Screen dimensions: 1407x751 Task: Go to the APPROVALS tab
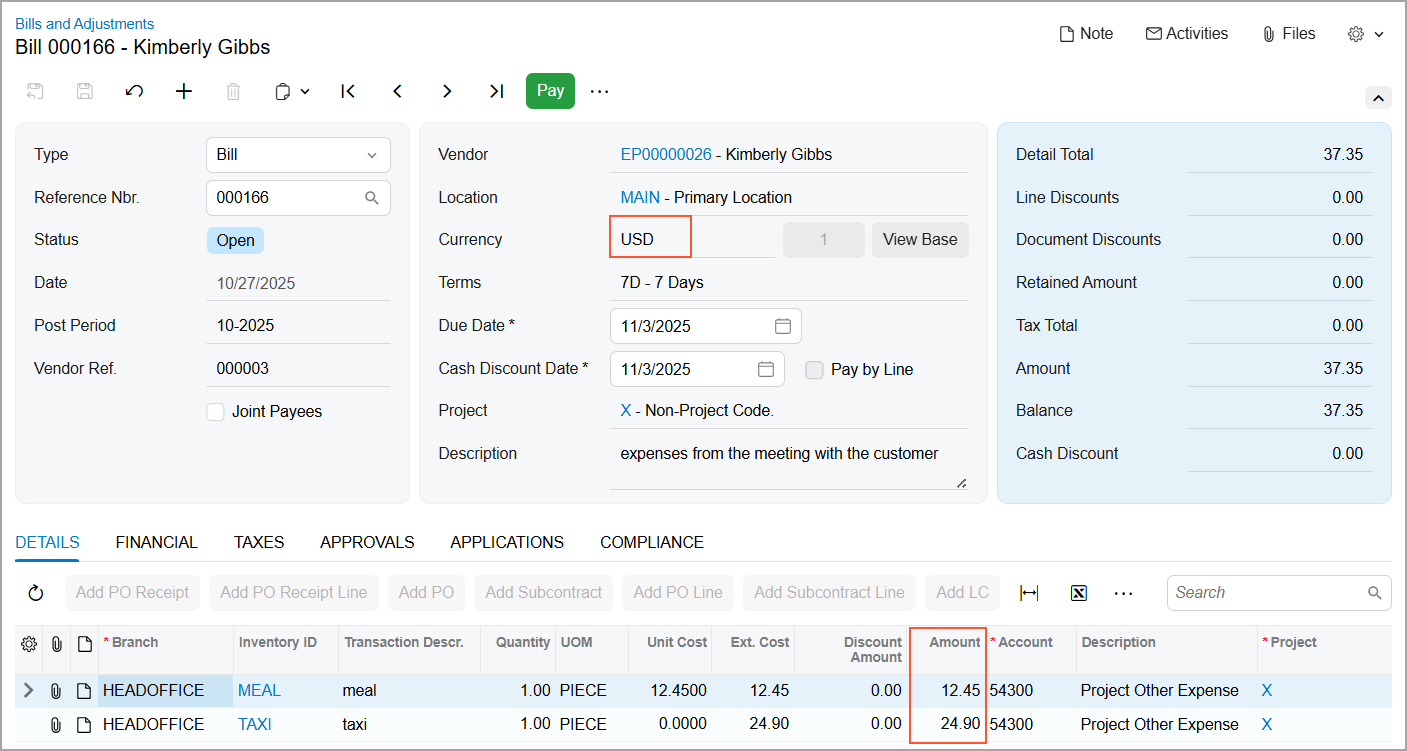[367, 542]
